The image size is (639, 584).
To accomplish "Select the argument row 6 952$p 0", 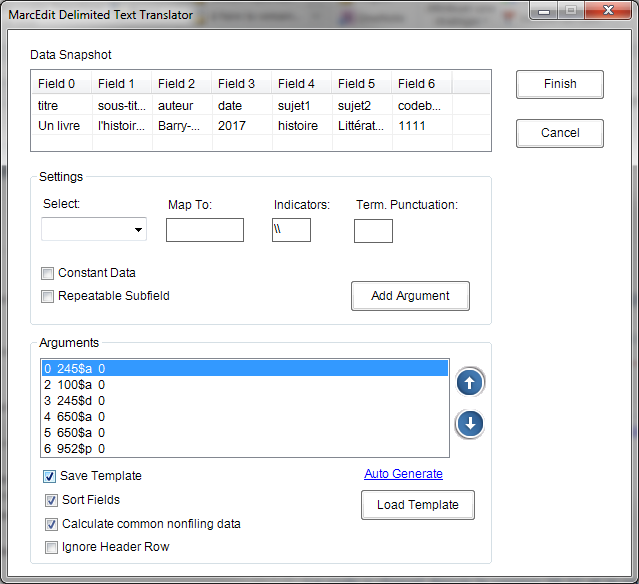I will (245, 448).
